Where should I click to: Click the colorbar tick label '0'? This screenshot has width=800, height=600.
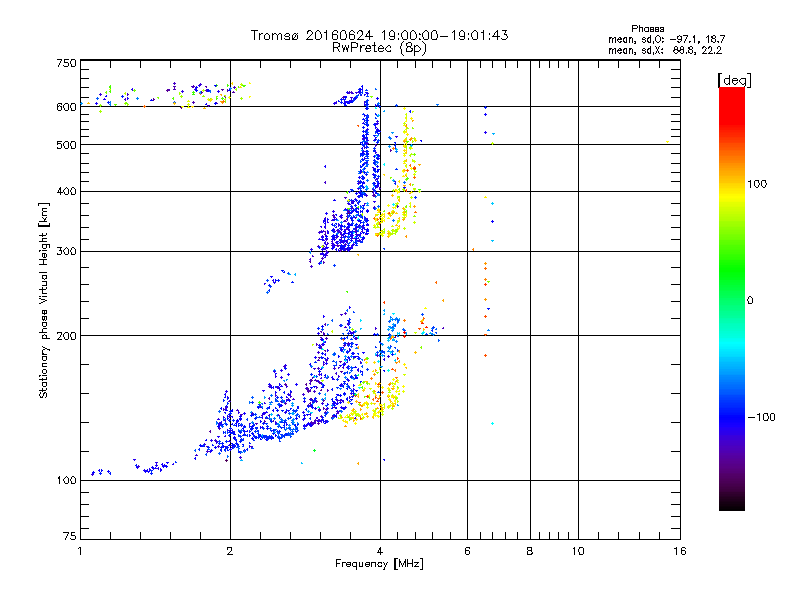750,301
